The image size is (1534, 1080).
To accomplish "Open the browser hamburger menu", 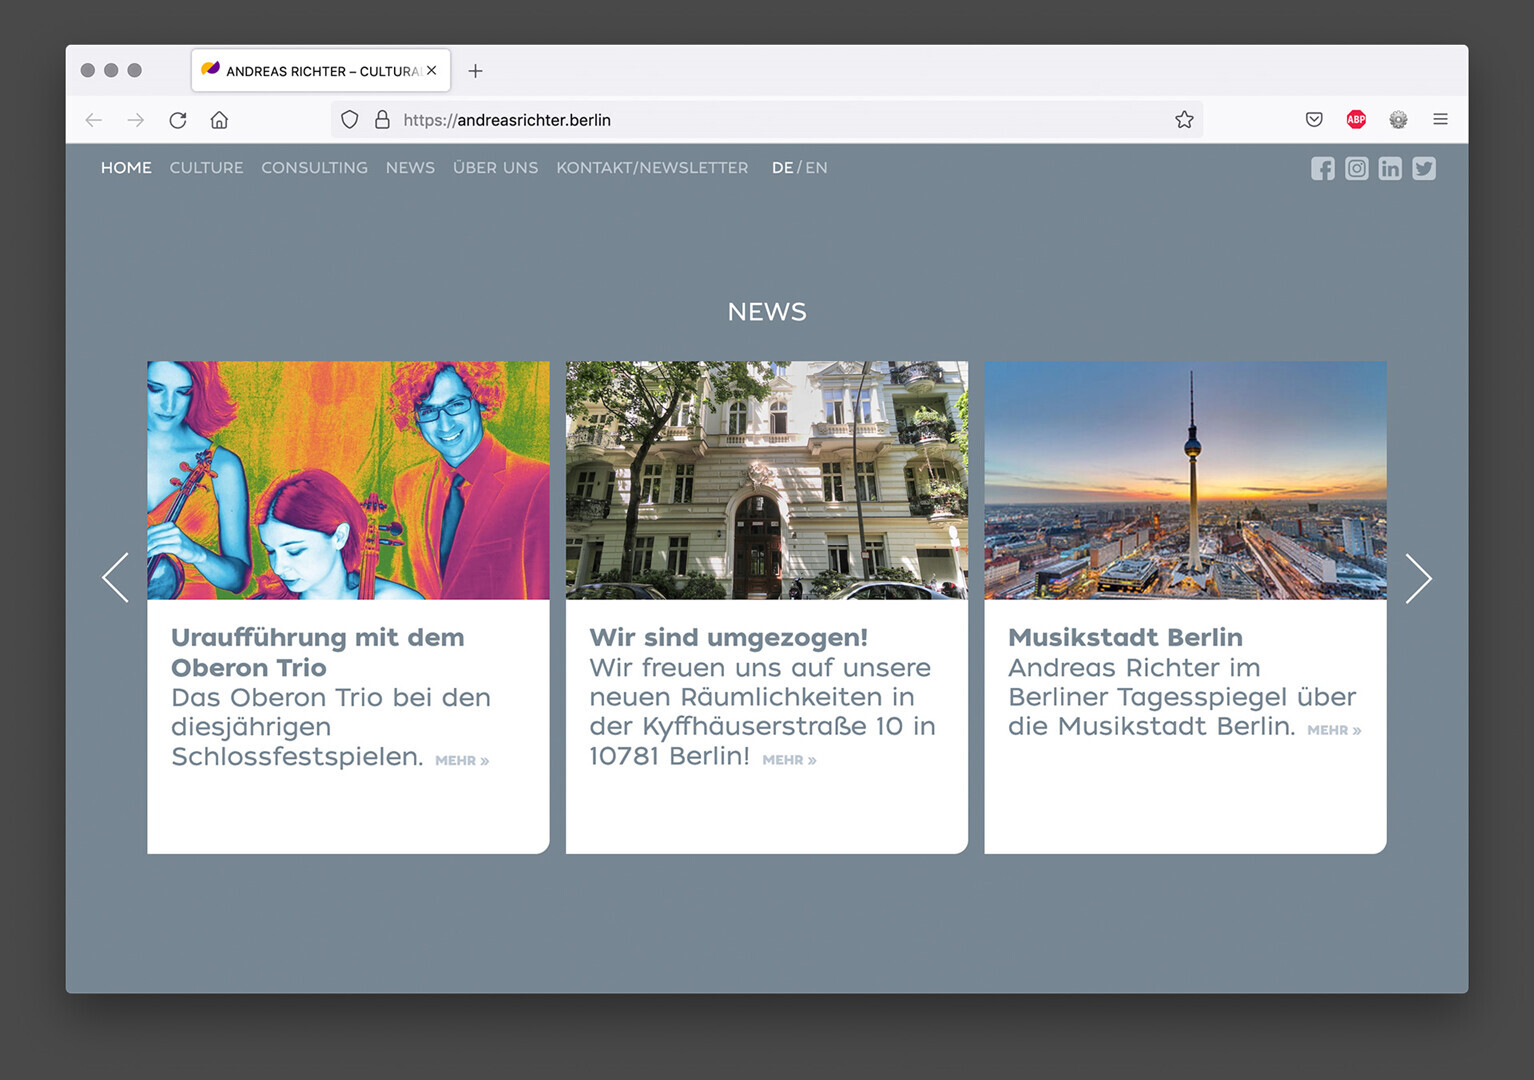I will (x=1440, y=120).
